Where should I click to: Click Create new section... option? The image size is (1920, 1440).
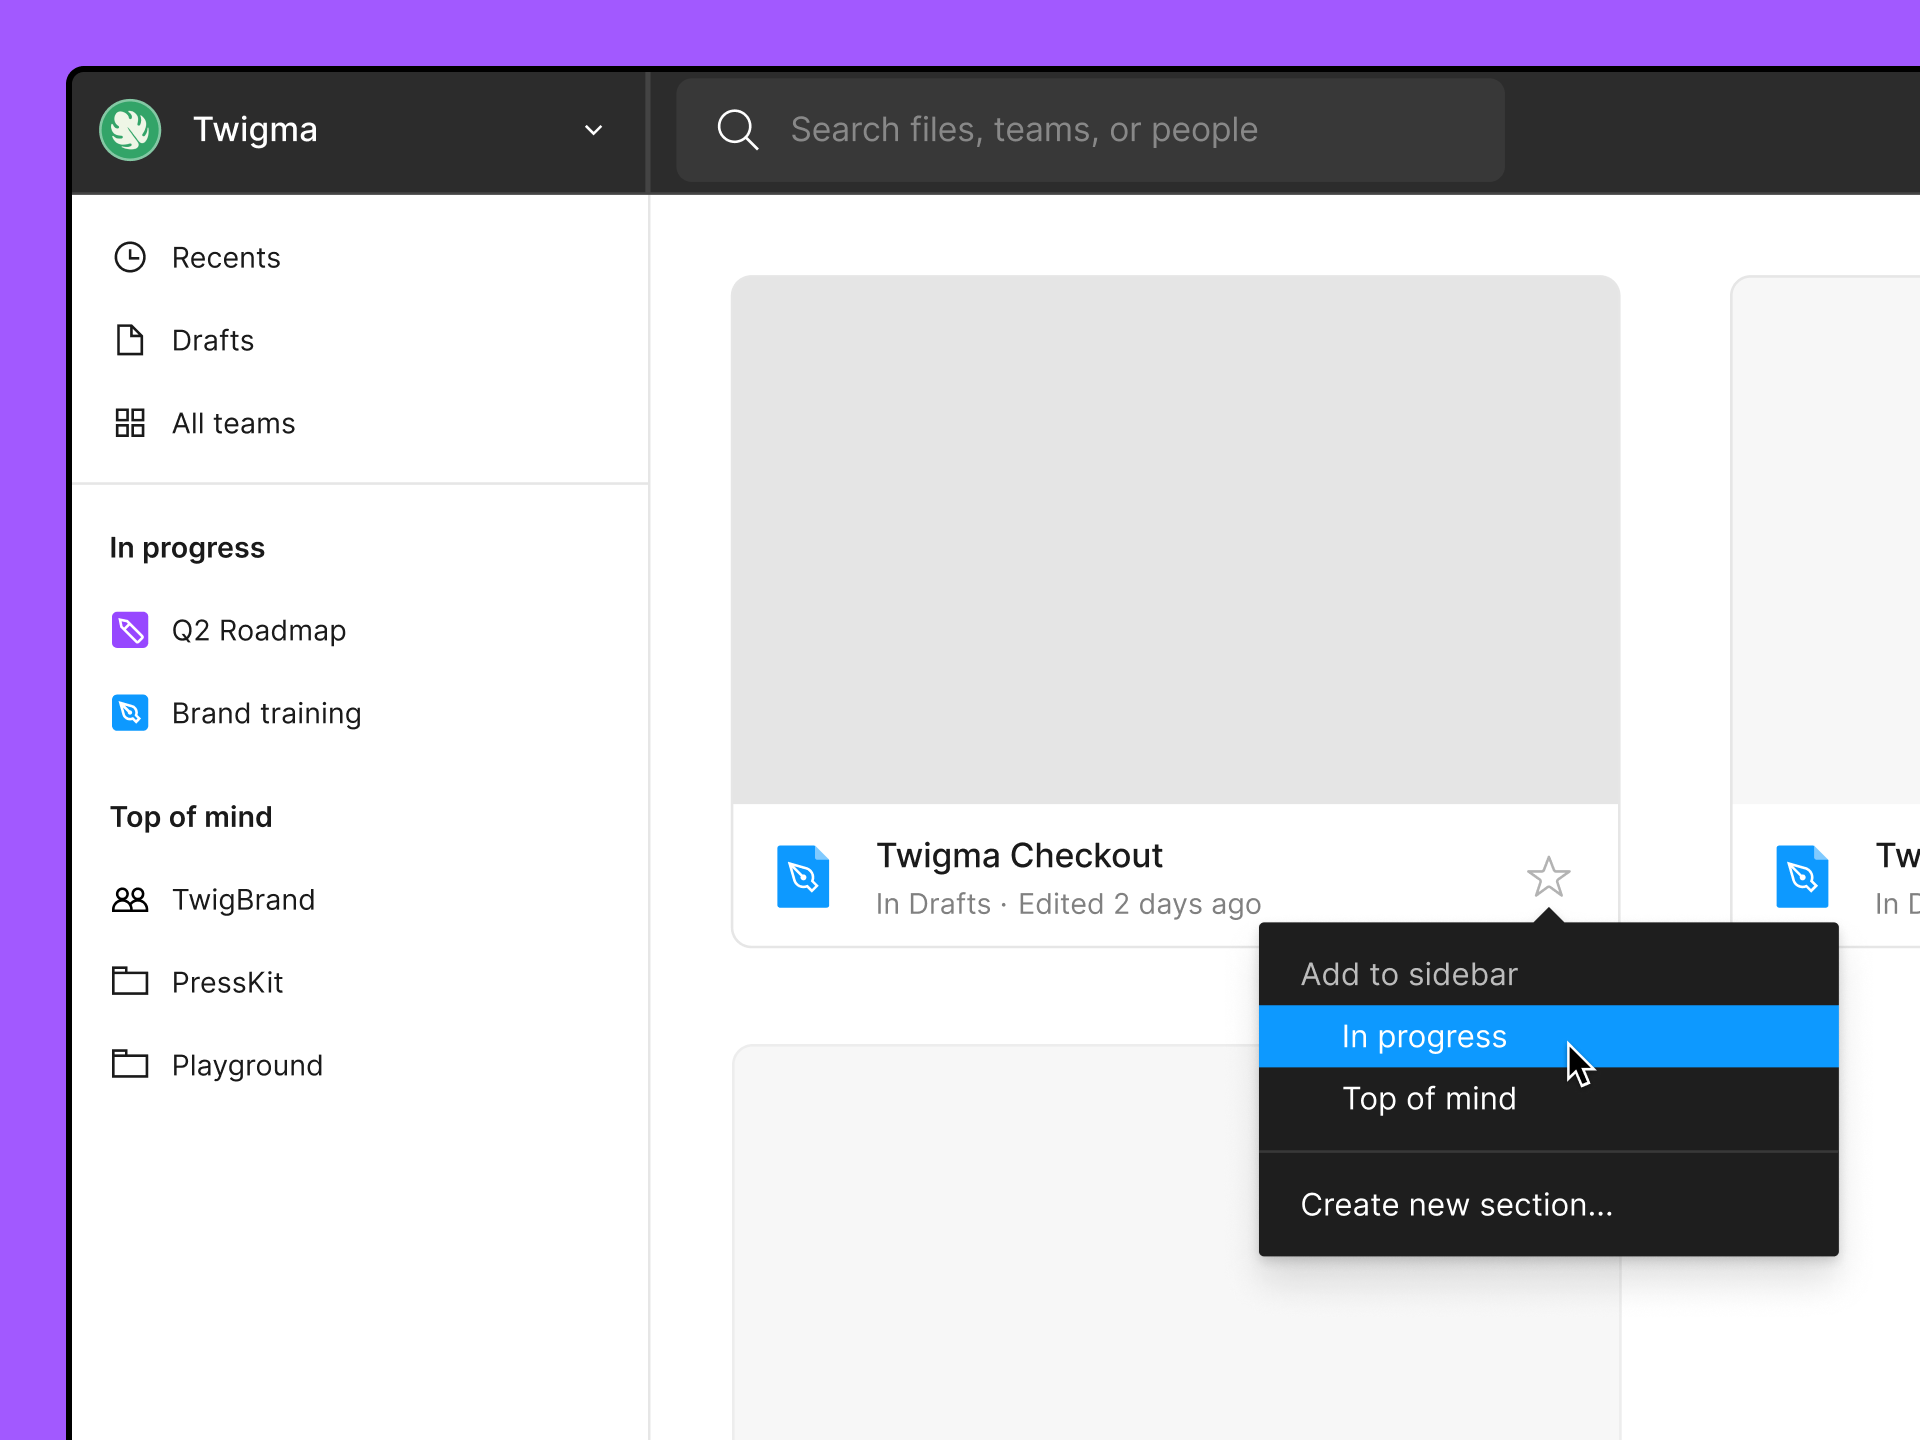tap(1456, 1205)
